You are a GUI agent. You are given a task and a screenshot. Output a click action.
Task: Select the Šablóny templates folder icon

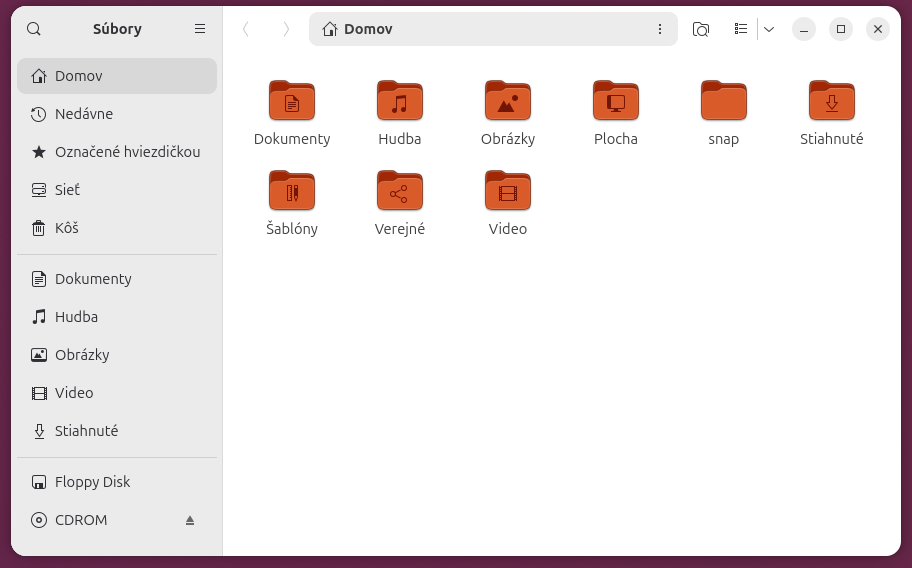[292, 191]
